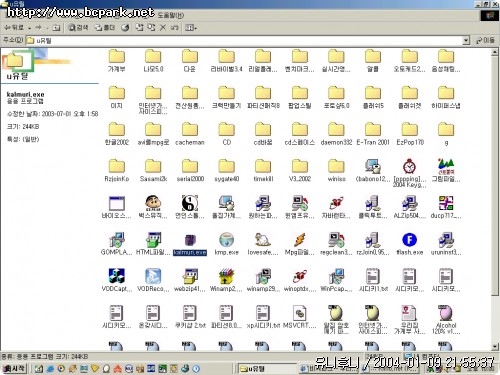The width and height of the screenshot is (500, 375).
Task: Select the VODReco file icon
Action: point(153,277)
